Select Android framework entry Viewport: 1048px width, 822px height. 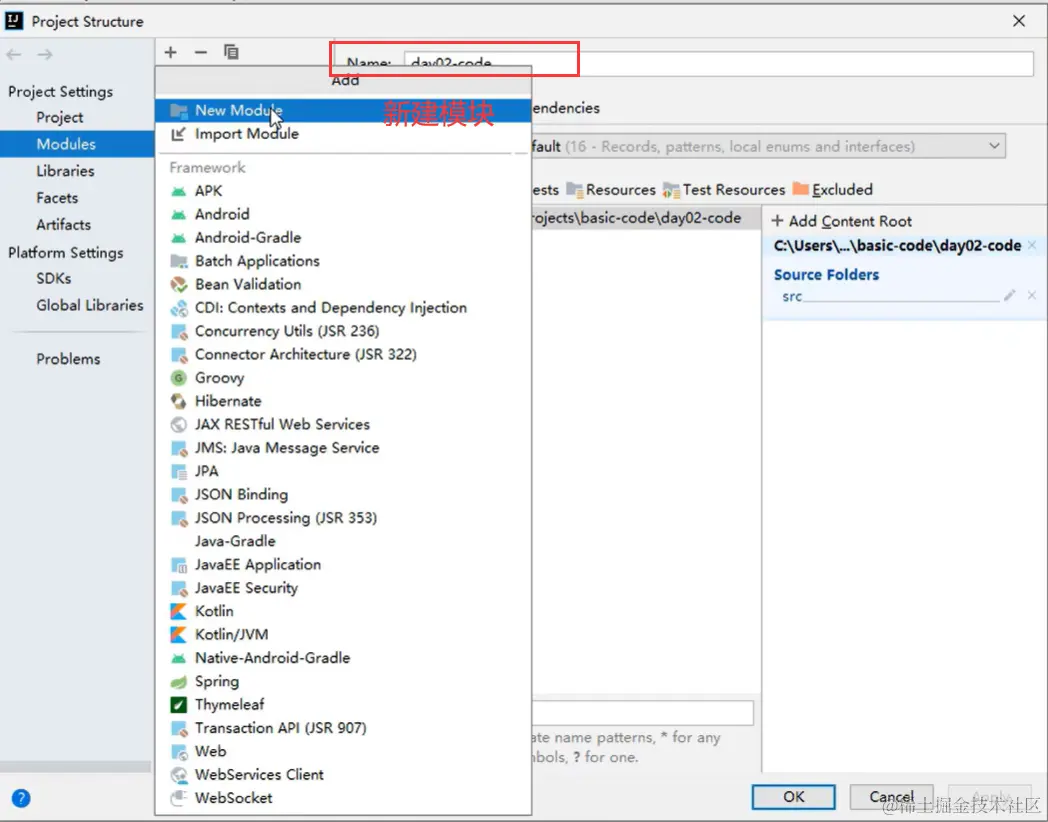[343, 215]
